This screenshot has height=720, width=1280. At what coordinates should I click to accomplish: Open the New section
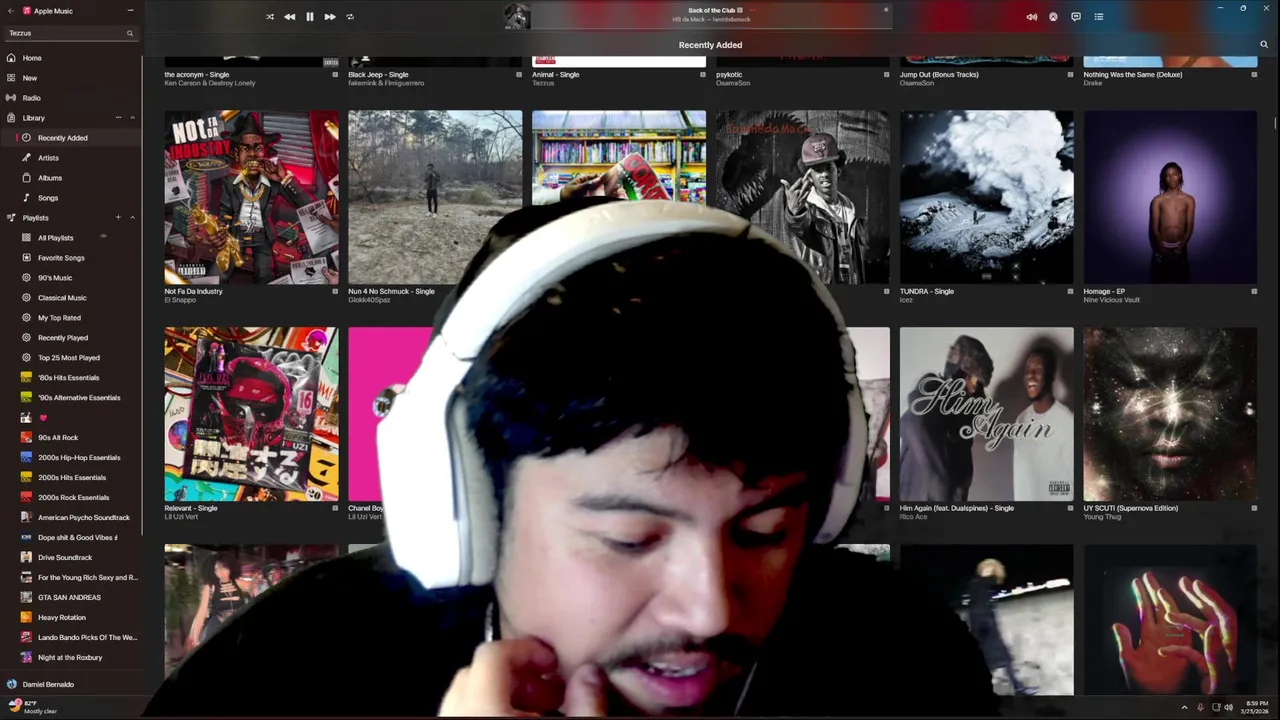point(70,78)
